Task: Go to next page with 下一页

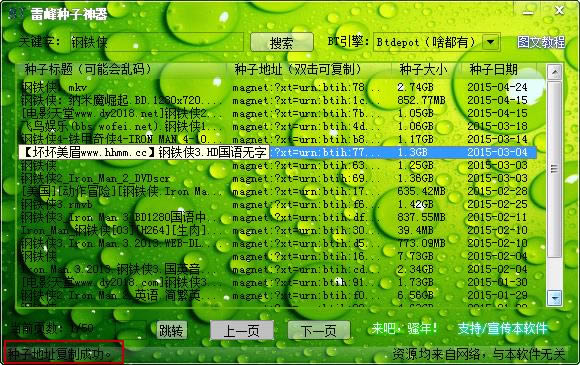Action: (318, 330)
